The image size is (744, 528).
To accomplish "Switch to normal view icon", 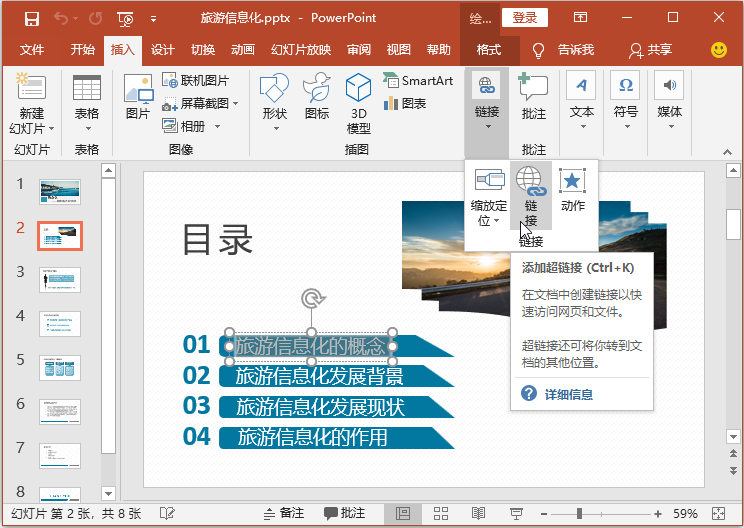I will pyautogui.click(x=403, y=513).
